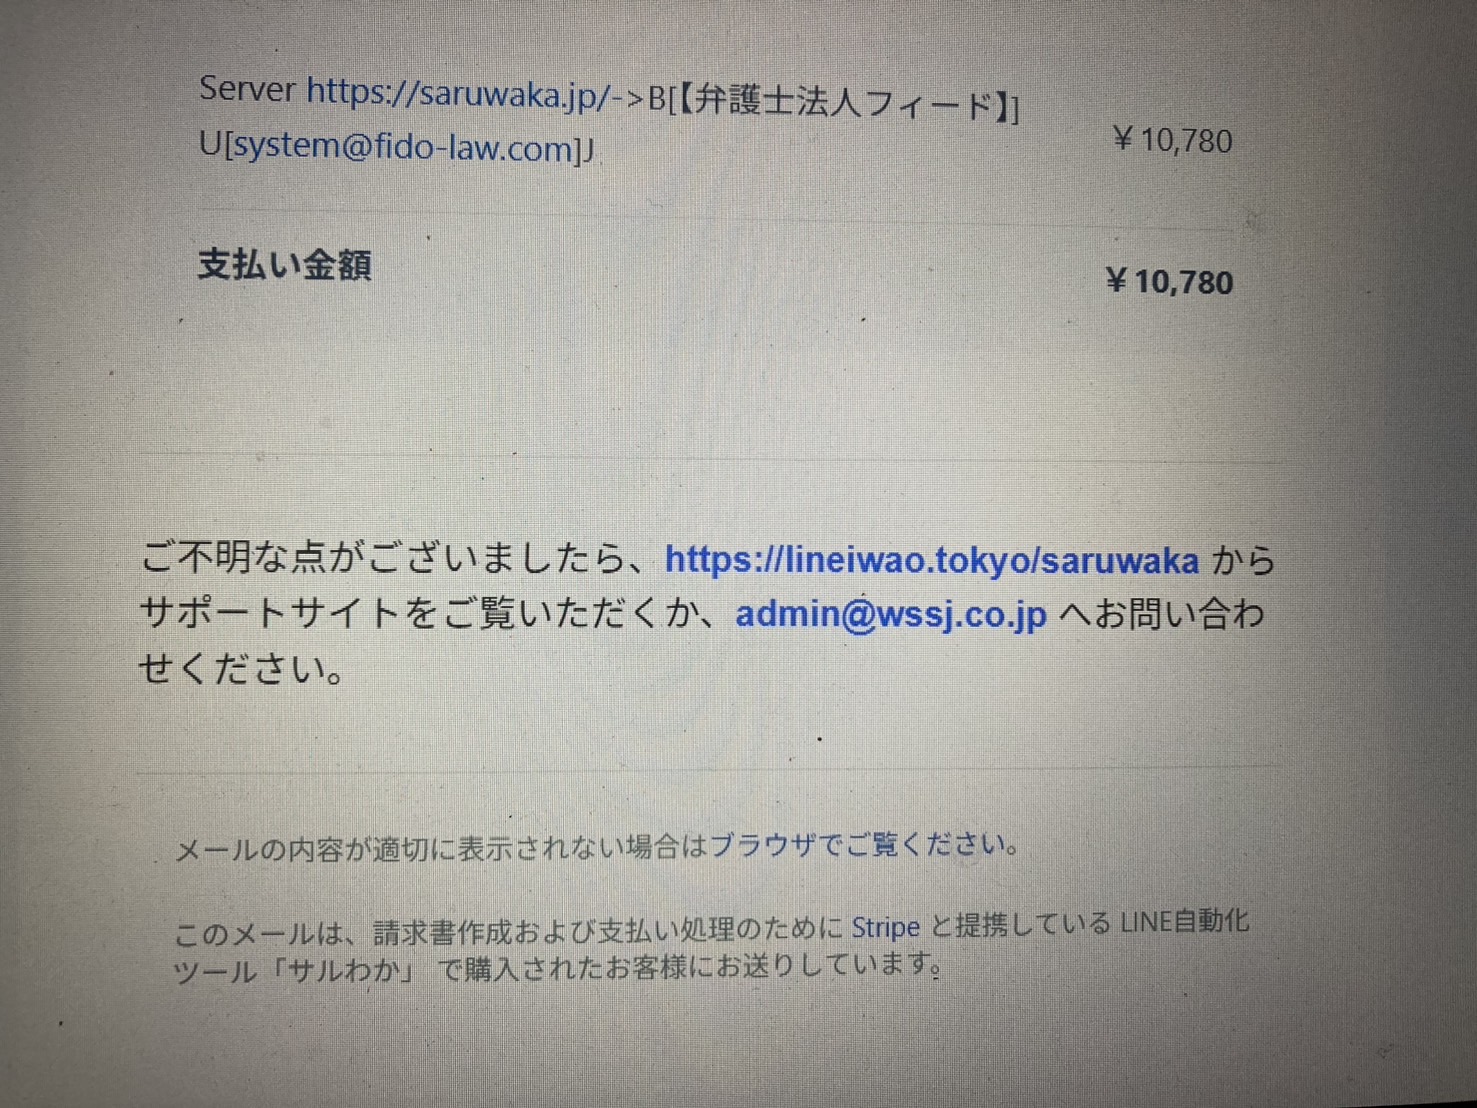The height and width of the screenshot is (1108, 1477).
Task: Click the ご不明な点がございましたら text
Action: 398,557
